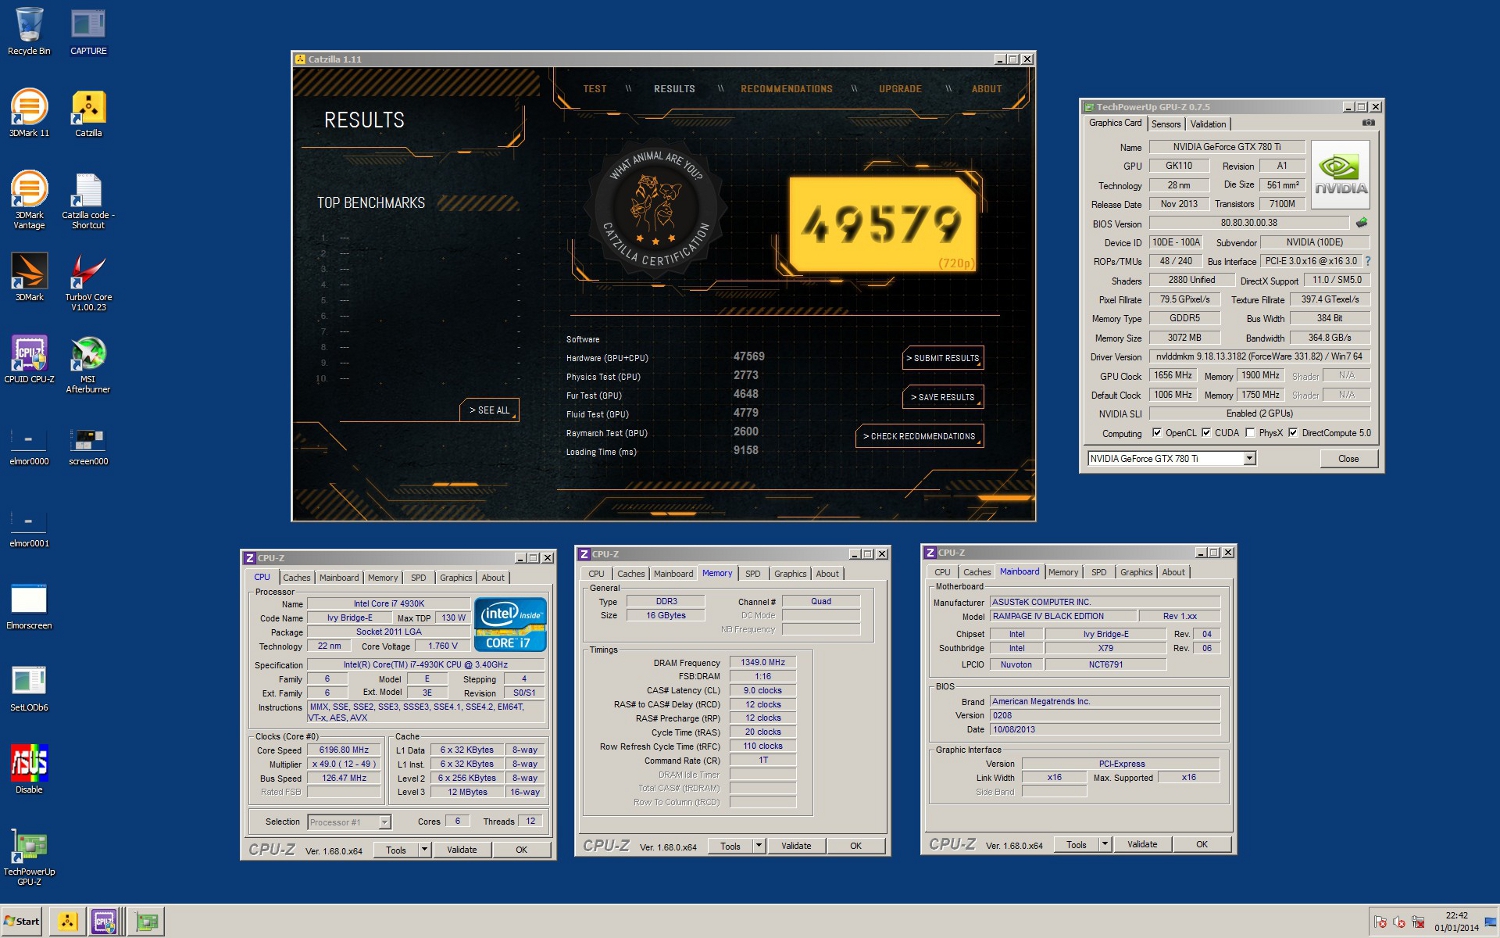Open the Elmorscreen desktop file

tap(29, 606)
